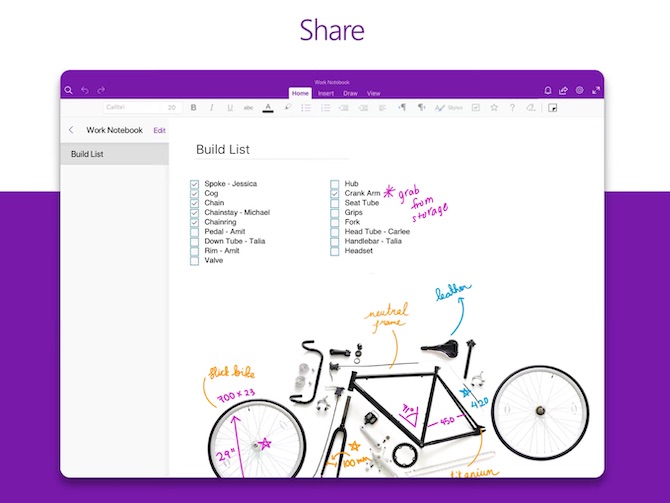Open the settings gear icon
670x503 pixels.
(579, 90)
